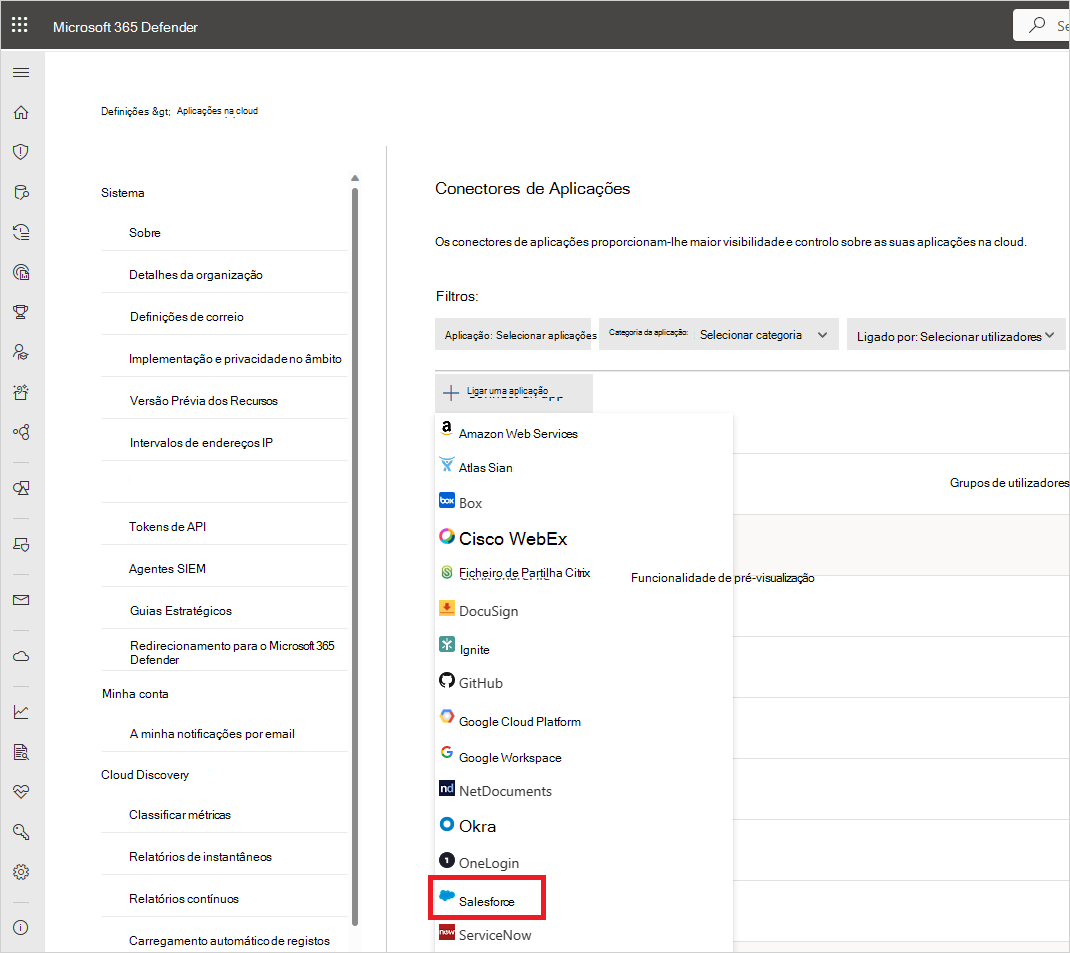Open Cloud apps via the cloud icon
1070x953 pixels.
pos(21,655)
